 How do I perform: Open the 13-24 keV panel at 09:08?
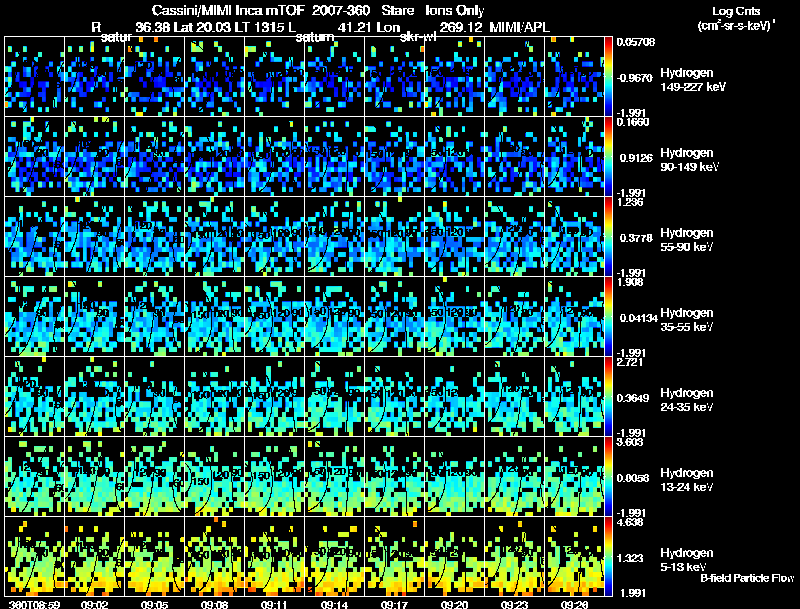click(x=214, y=476)
